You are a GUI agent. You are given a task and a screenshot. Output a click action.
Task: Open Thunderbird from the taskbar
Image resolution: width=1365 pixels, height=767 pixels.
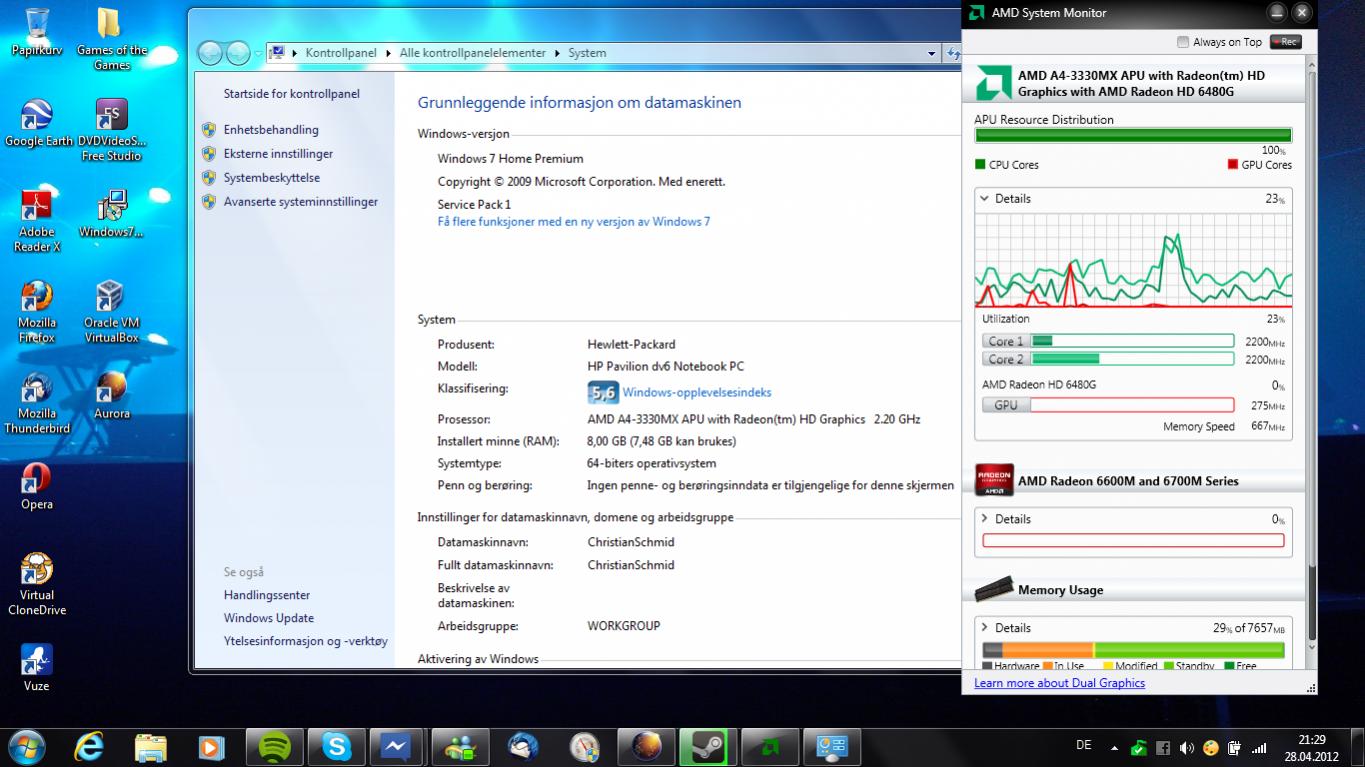[x=521, y=746]
